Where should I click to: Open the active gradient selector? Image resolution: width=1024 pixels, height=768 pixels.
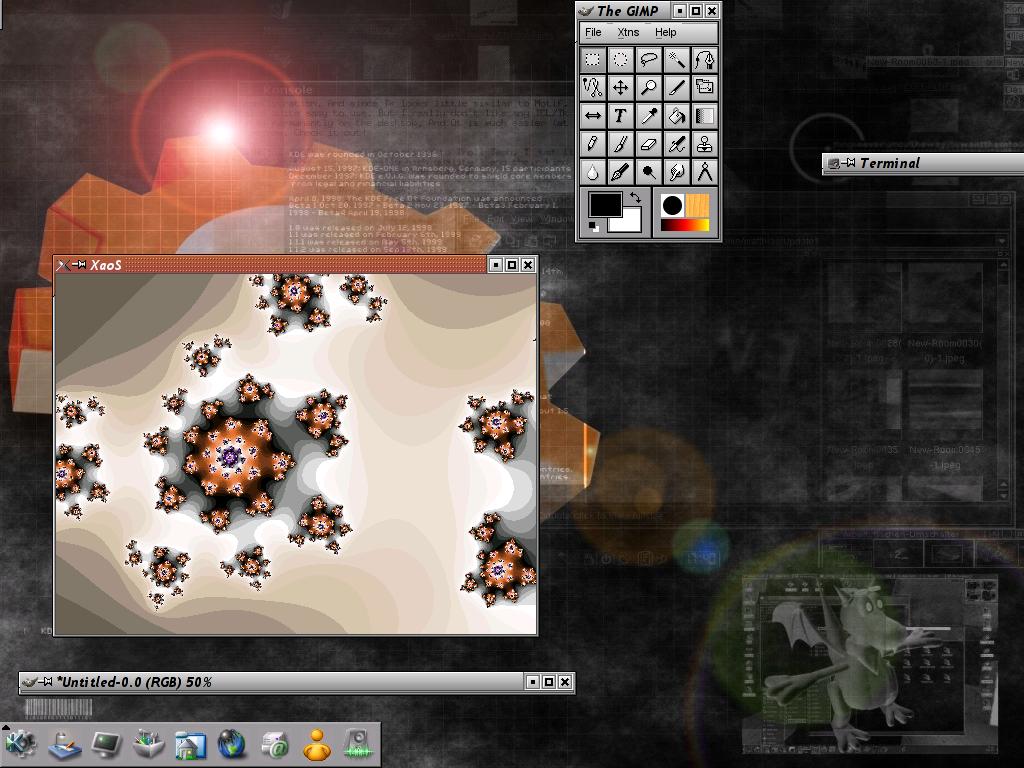click(685, 225)
